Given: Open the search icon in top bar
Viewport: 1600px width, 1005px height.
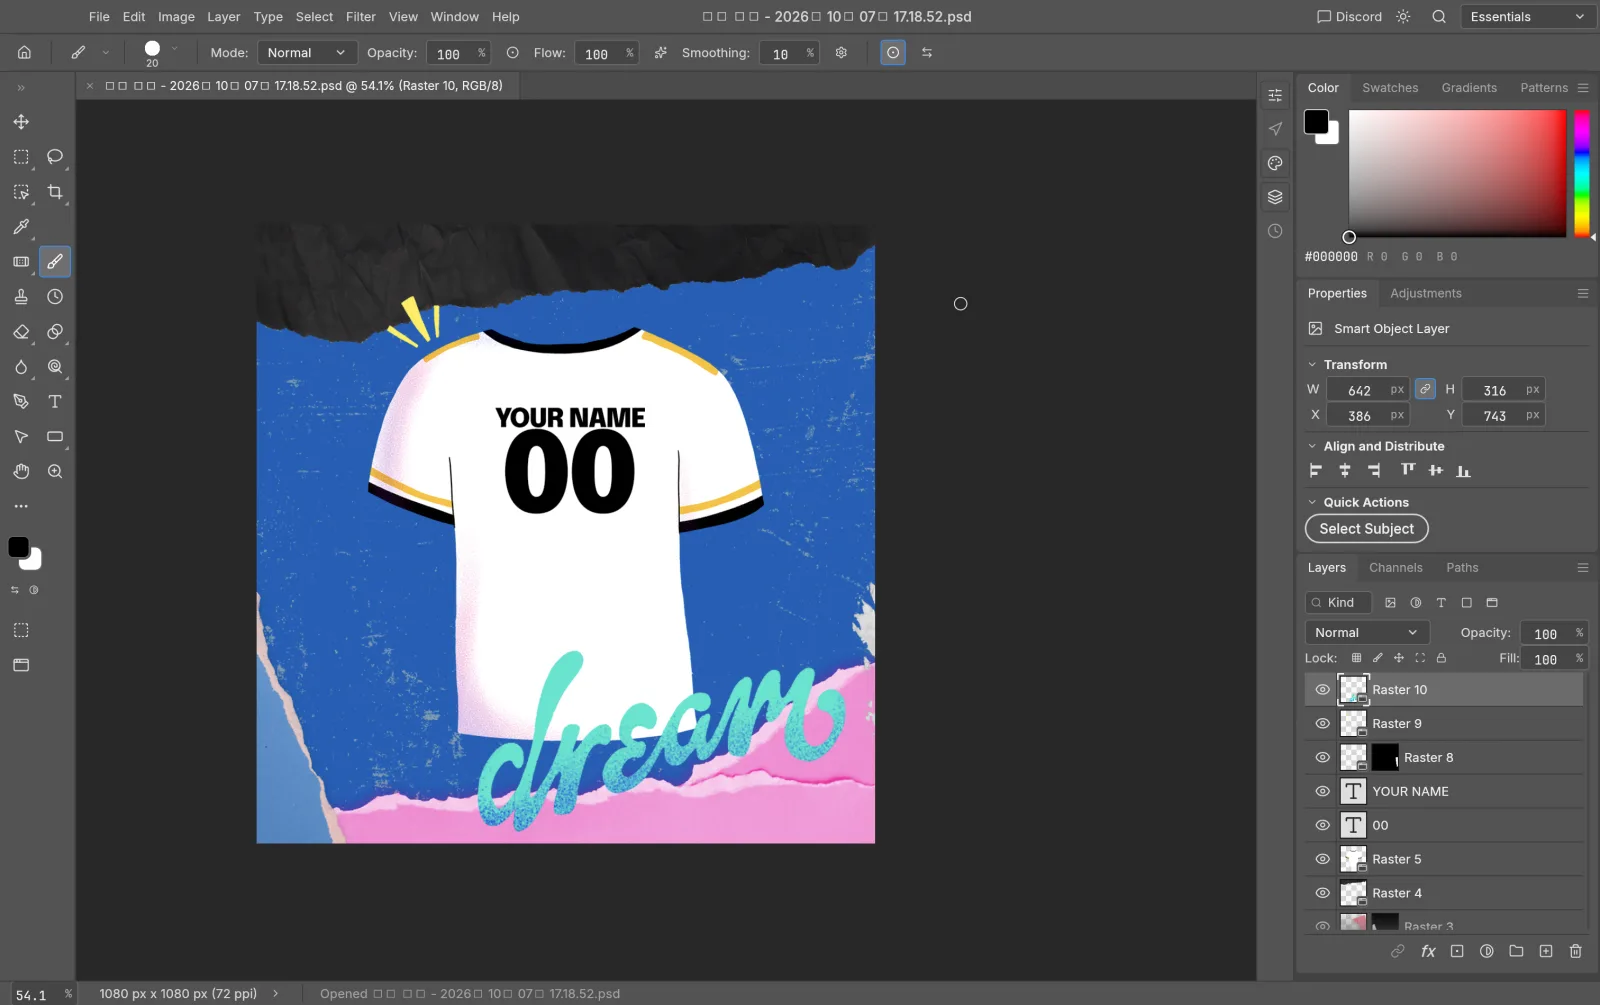Looking at the screenshot, I should tap(1439, 17).
